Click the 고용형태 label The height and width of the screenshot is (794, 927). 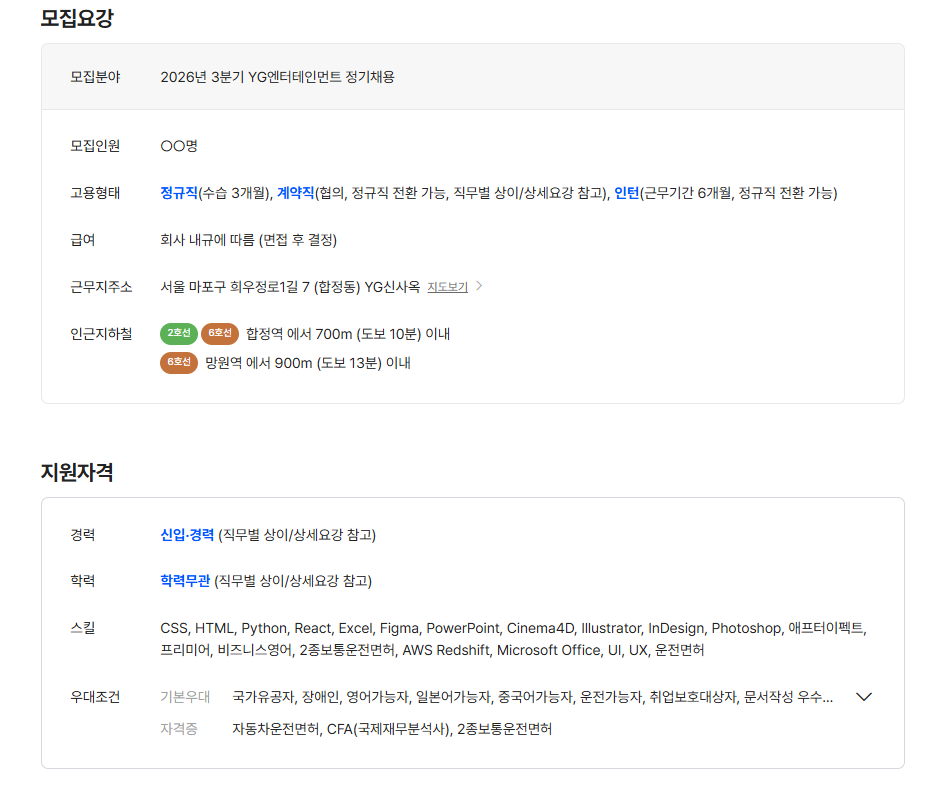point(95,193)
